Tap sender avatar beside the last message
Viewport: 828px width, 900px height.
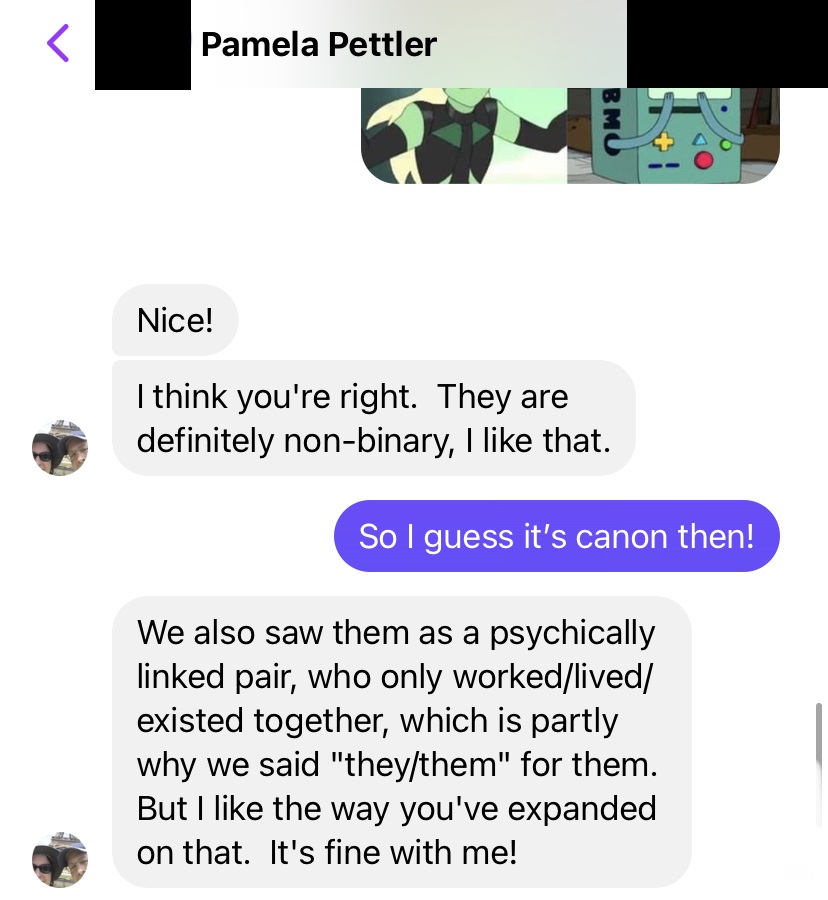pyautogui.click(x=60, y=860)
